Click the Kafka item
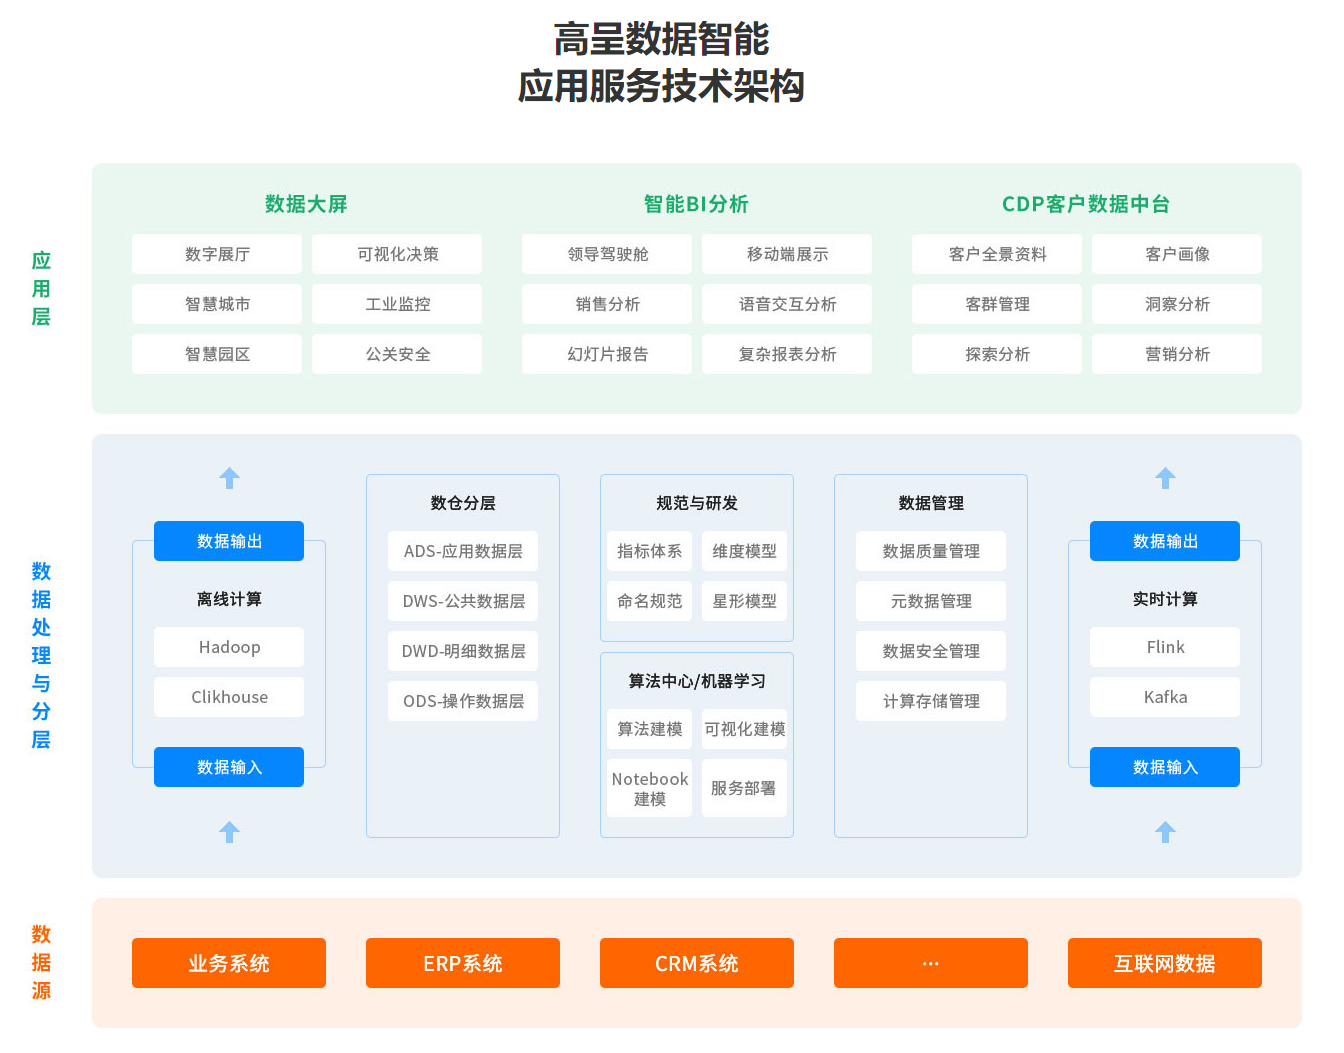 pos(1165,697)
